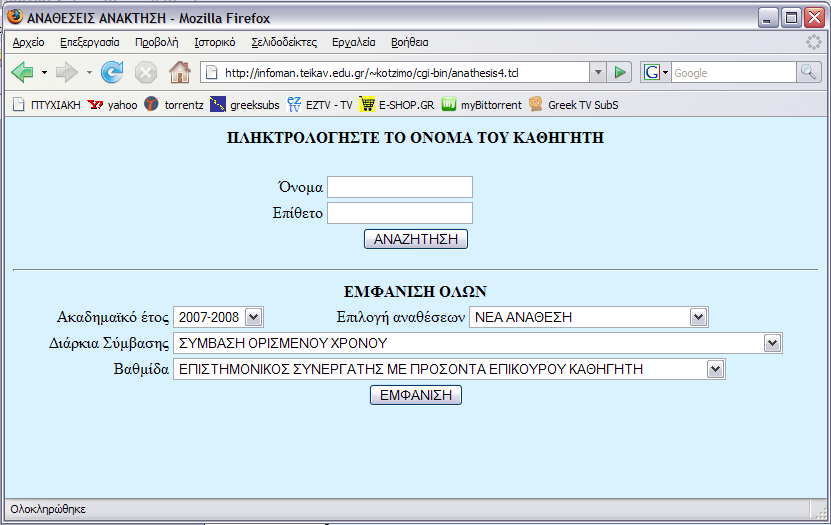831x525 pixels.
Task: Open the ΠΤΥΧΙΑΚΗ bookmark
Action: click(x=46, y=105)
